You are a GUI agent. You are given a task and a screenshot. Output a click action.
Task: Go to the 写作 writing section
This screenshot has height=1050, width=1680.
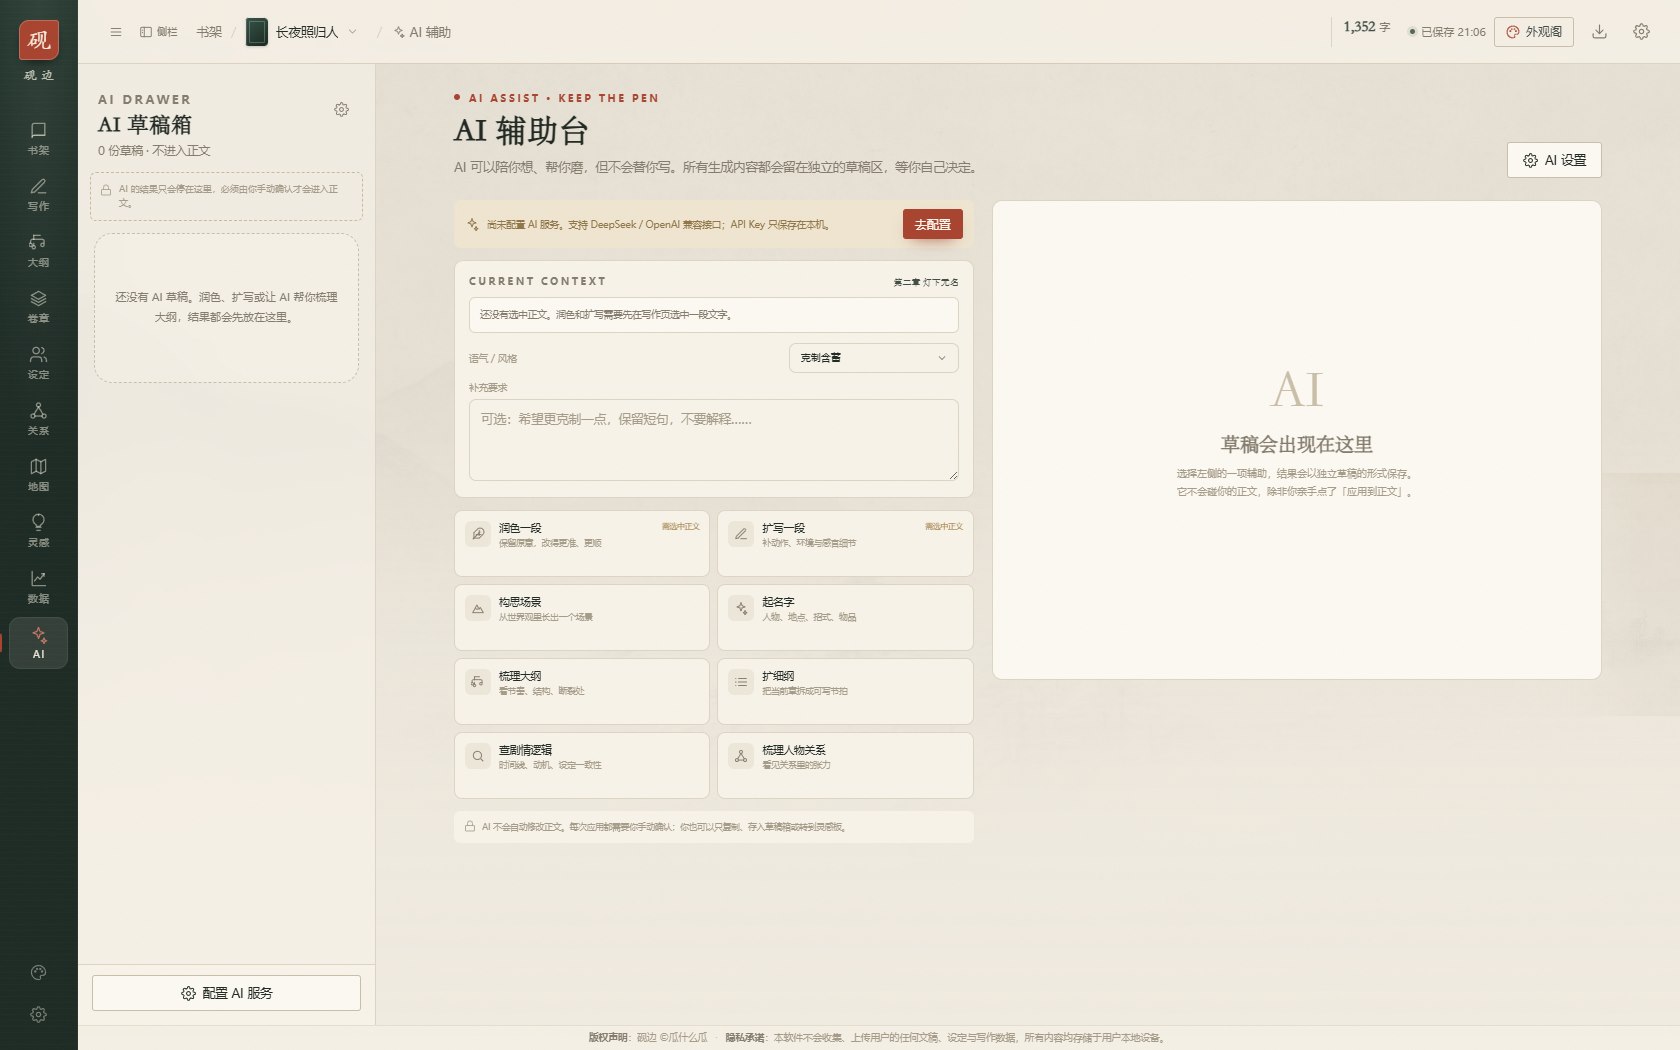tap(38, 194)
